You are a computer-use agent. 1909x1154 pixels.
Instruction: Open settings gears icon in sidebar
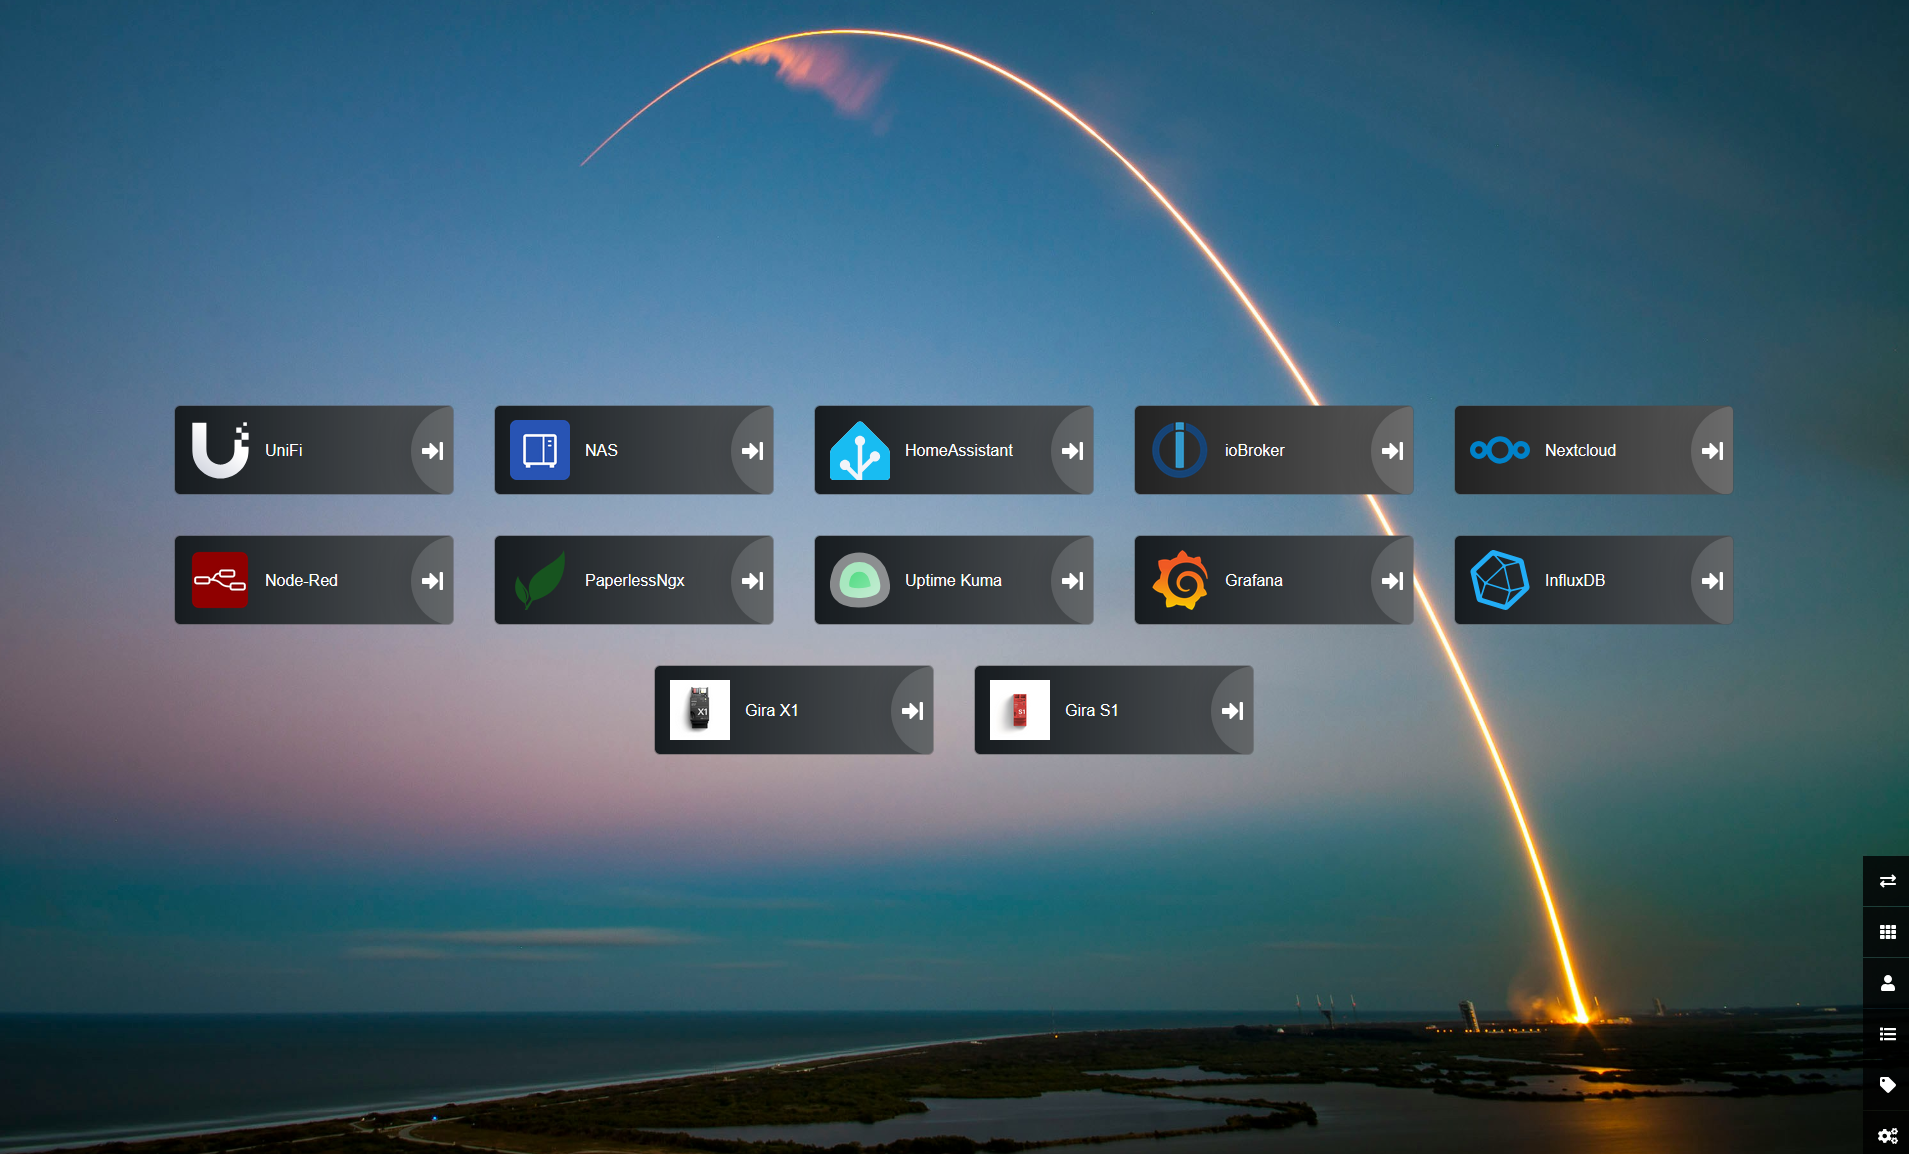coord(1887,1135)
